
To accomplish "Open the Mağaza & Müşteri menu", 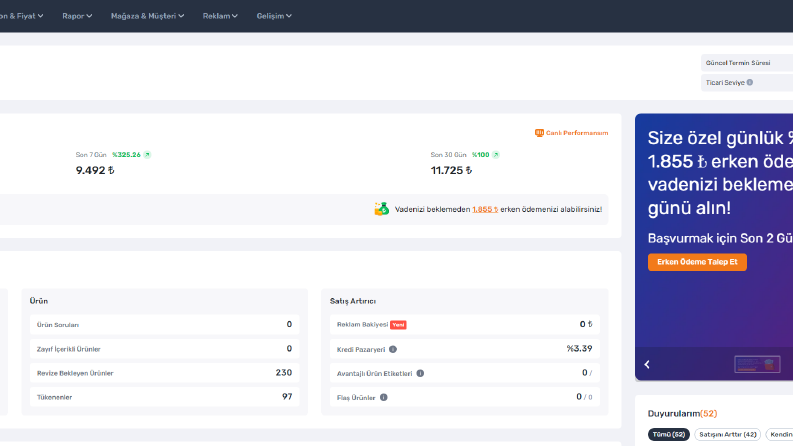I will [147, 16].
